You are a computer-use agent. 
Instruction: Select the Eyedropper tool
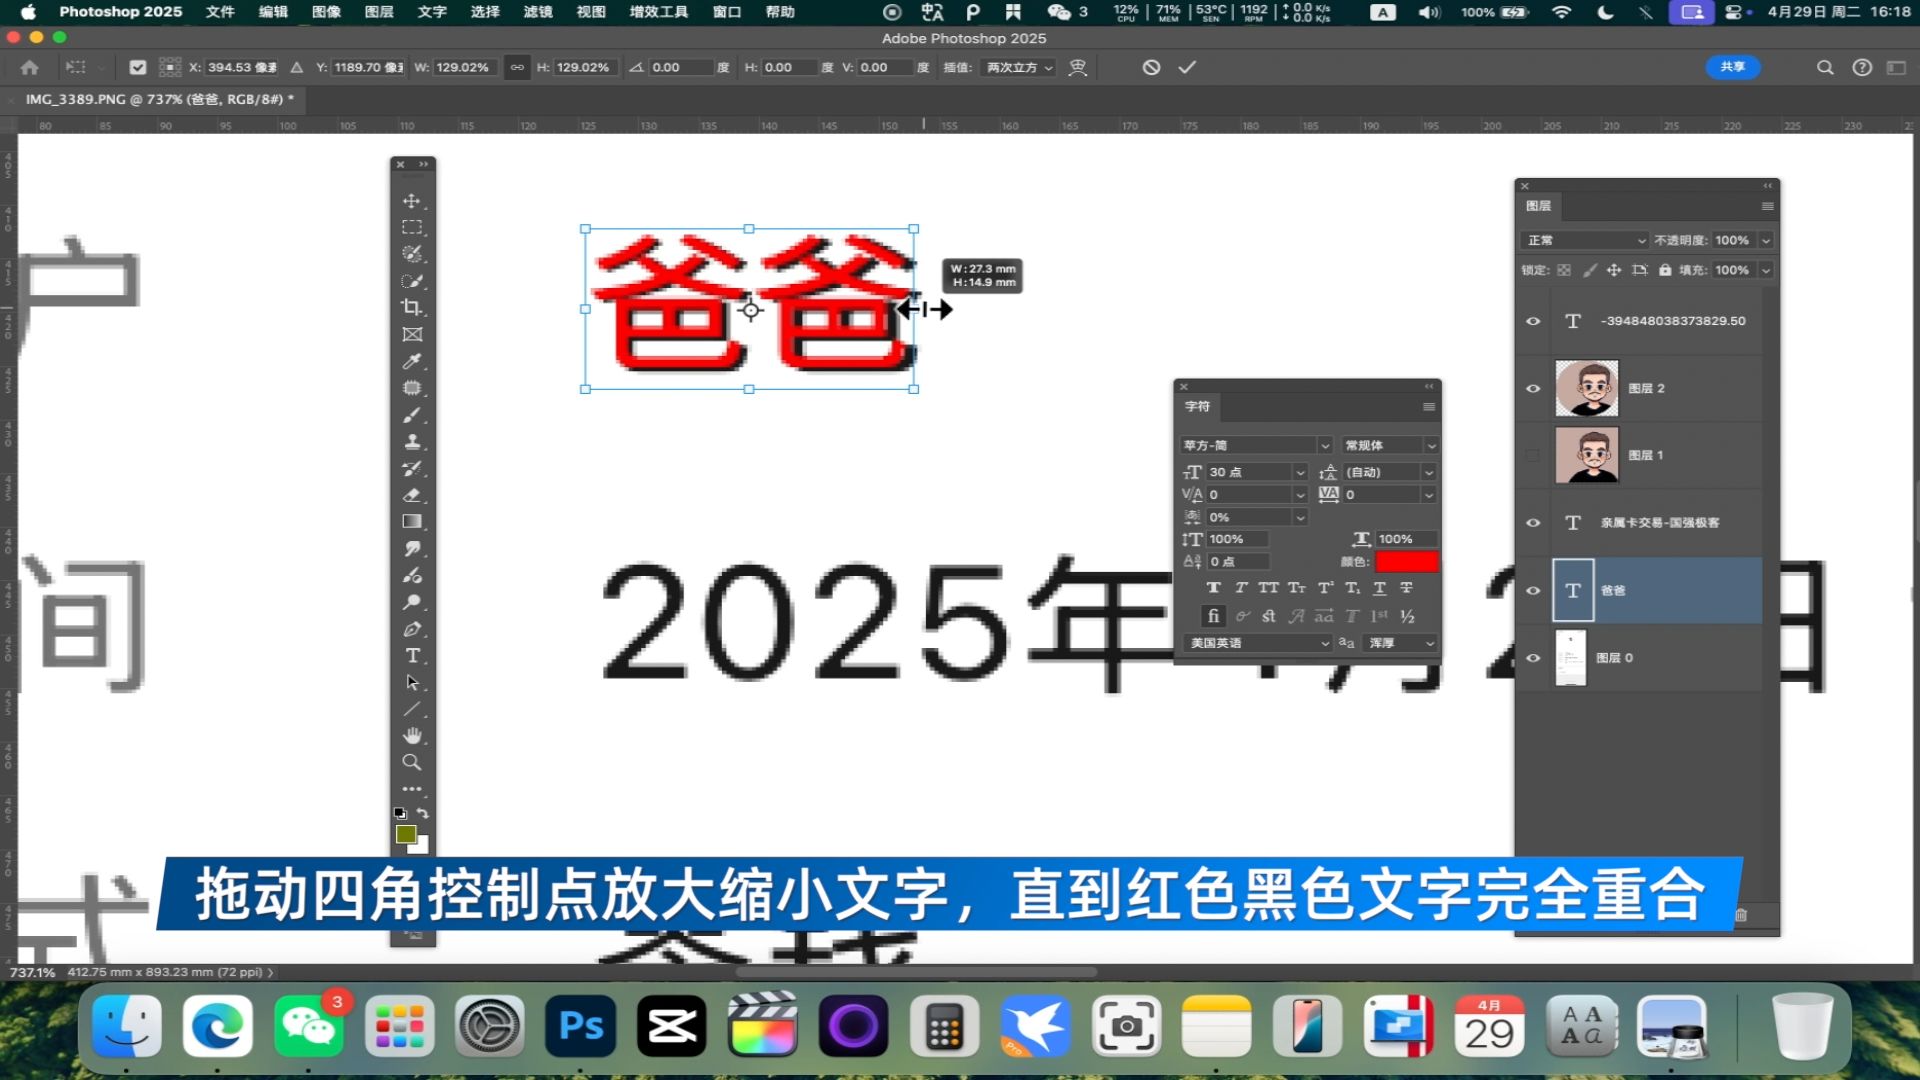(x=411, y=361)
